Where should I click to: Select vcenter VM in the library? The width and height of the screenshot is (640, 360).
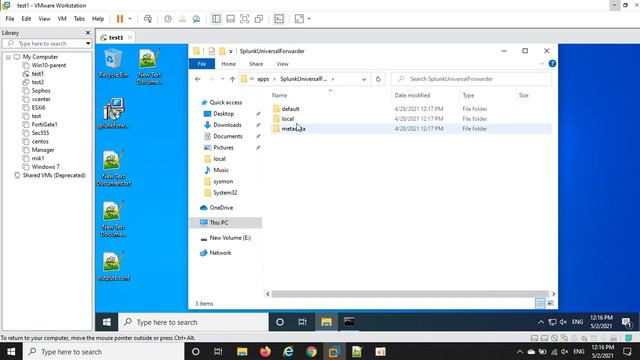(x=41, y=99)
